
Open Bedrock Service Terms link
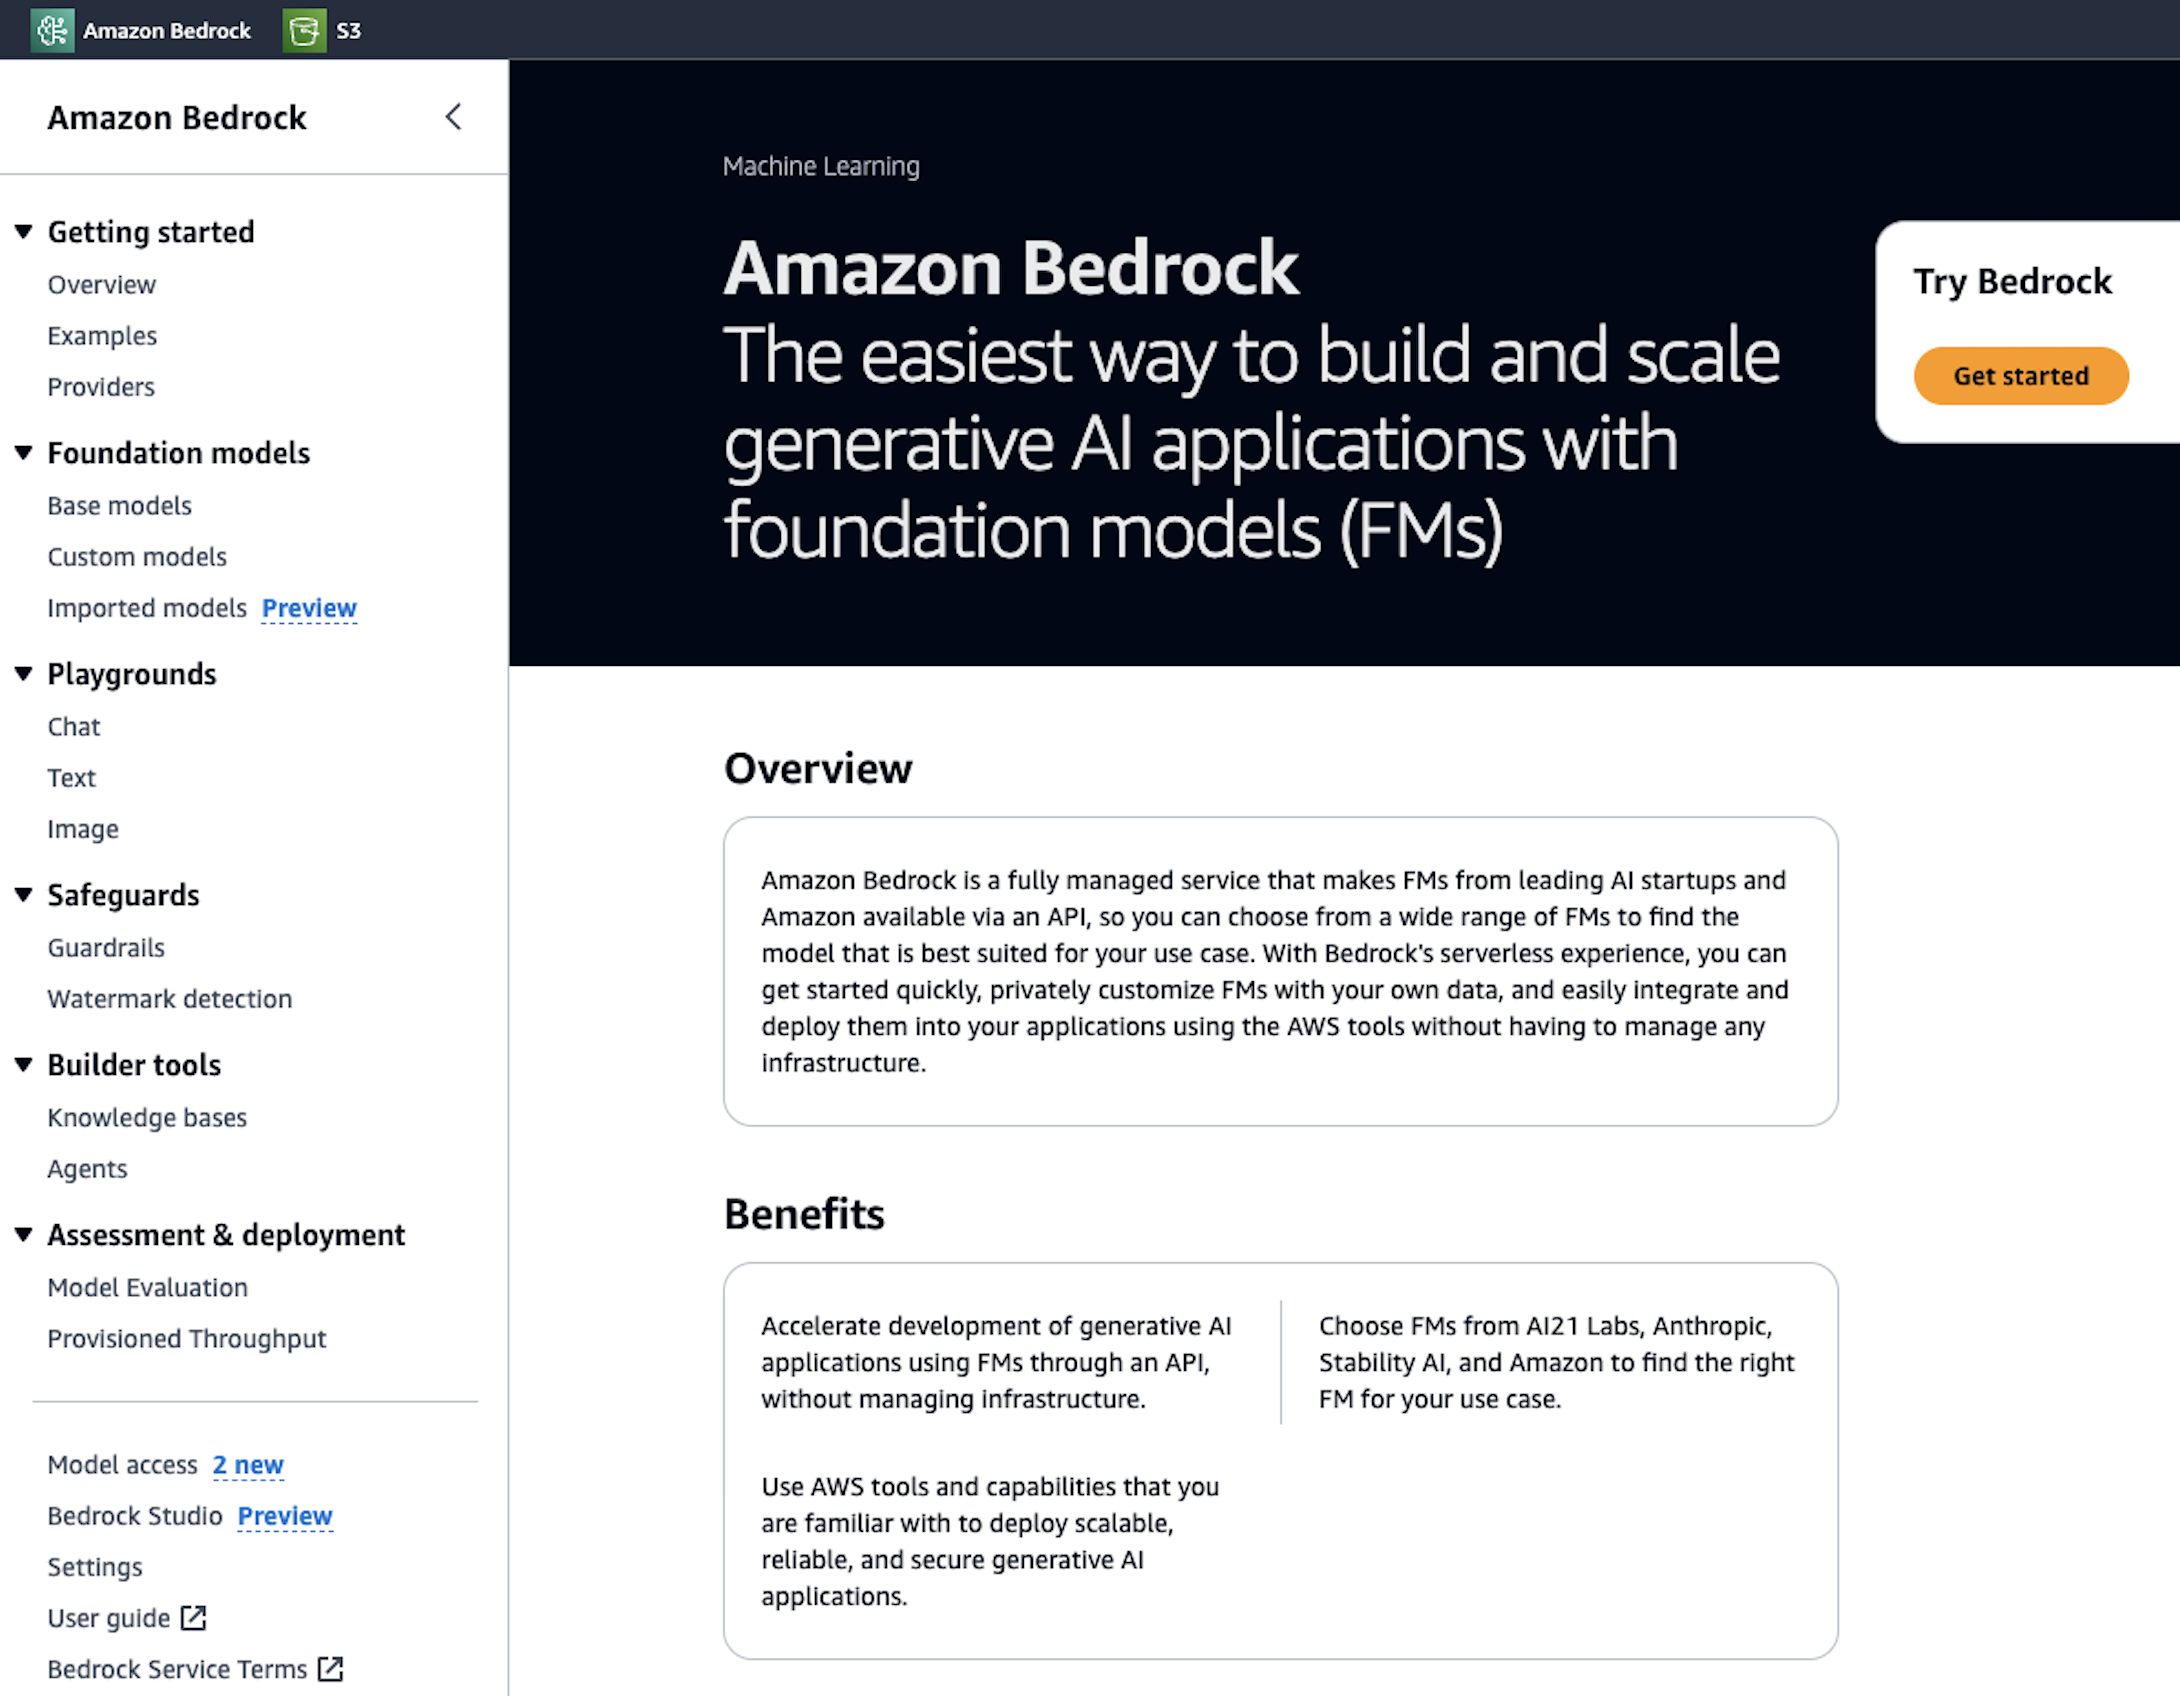click(x=177, y=1669)
